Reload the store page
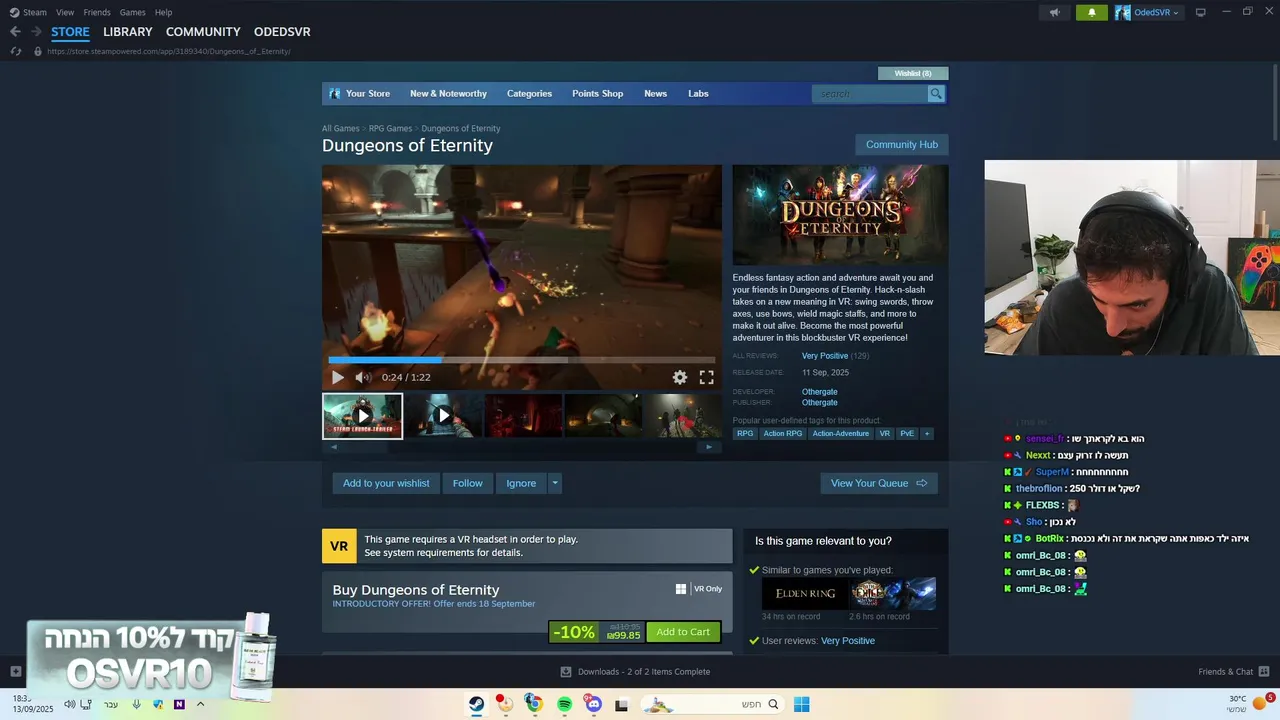 pyautogui.click(x=16, y=51)
